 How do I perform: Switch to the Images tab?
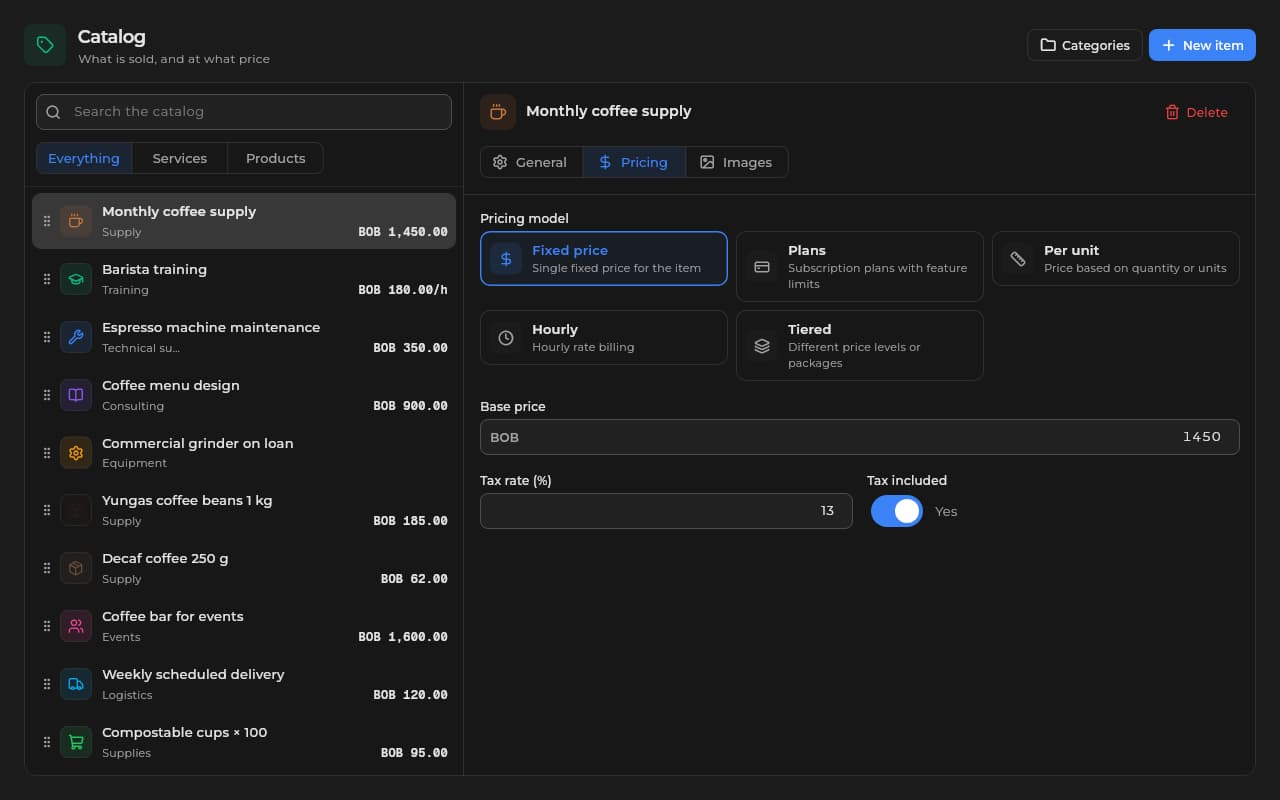click(737, 162)
